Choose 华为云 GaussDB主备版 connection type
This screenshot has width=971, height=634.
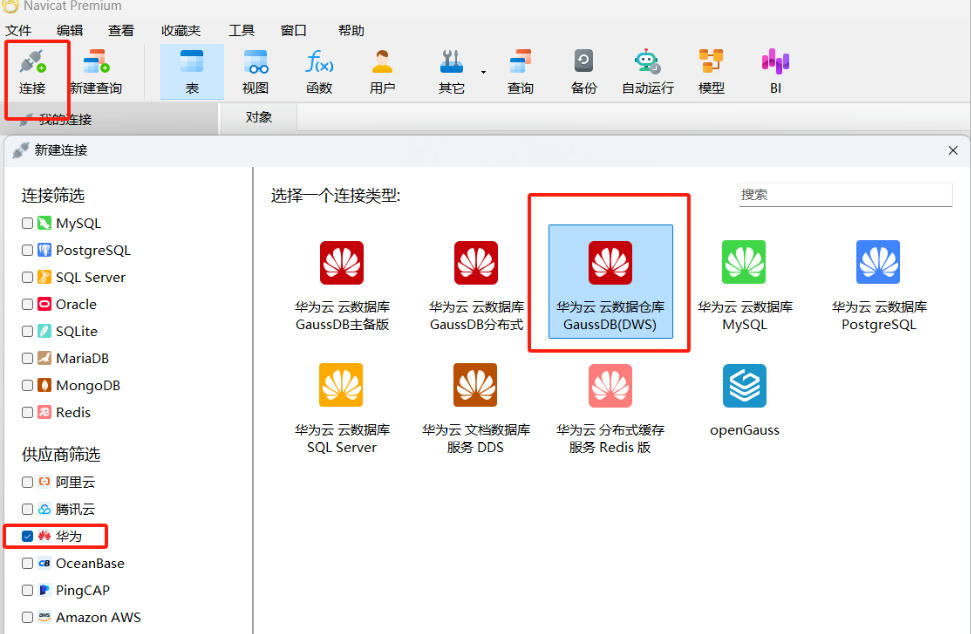point(342,285)
